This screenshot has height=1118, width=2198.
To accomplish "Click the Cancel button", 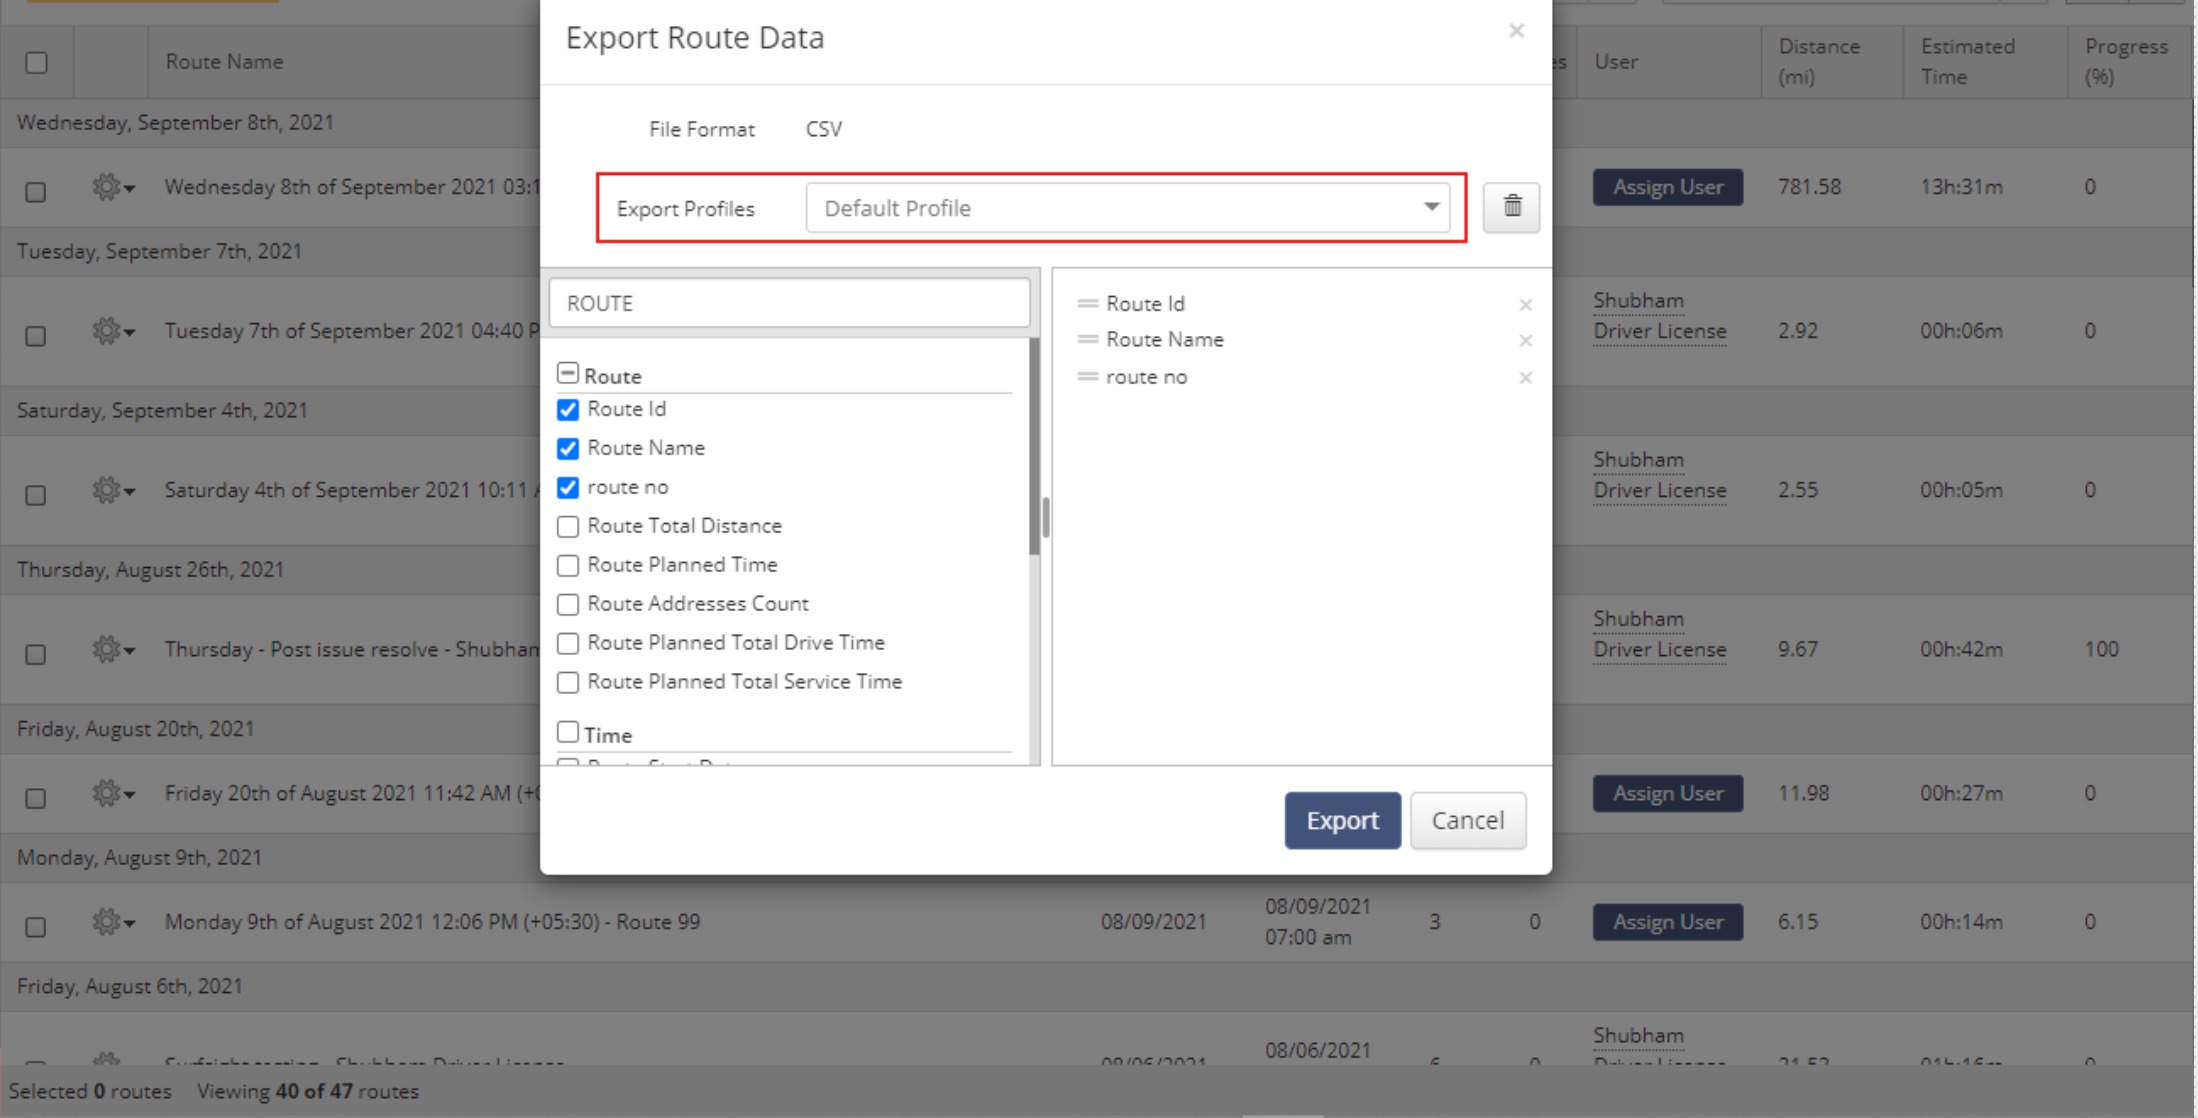I will pos(1468,820).
